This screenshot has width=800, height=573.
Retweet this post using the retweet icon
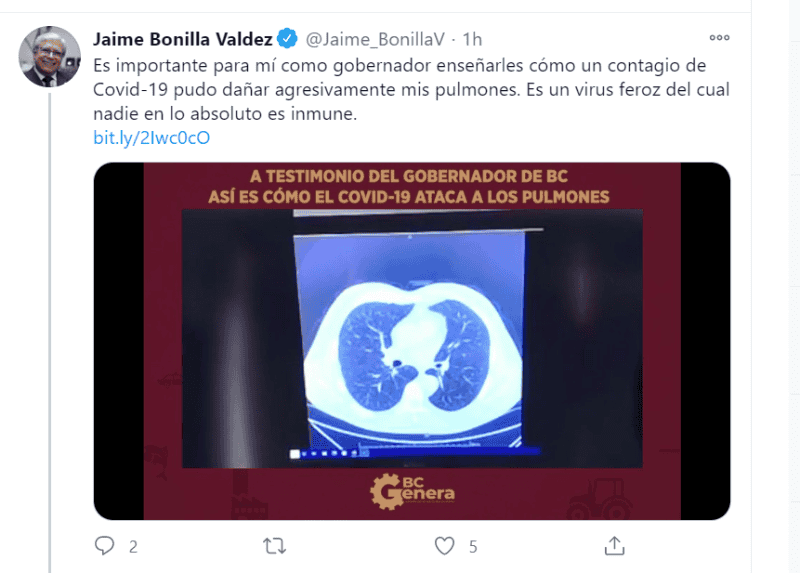274,546
